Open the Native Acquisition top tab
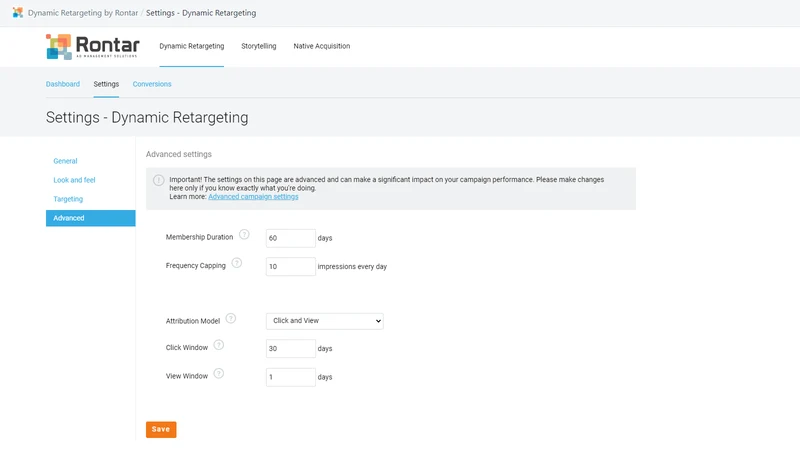This screenshot has width=800, height=450. tap(321, 46)
